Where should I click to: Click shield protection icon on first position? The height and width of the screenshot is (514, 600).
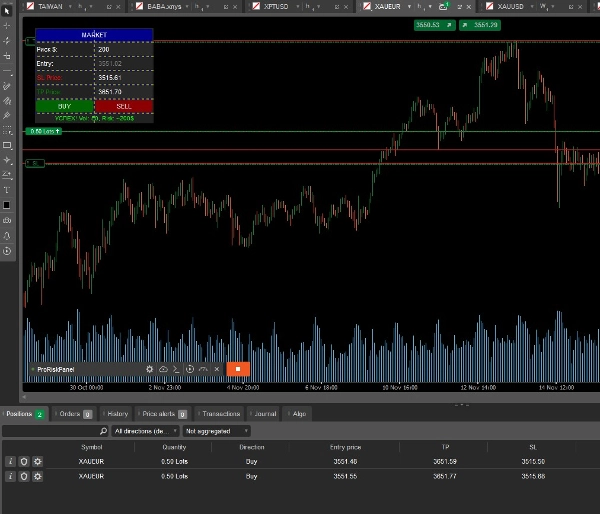click(23, 462)
